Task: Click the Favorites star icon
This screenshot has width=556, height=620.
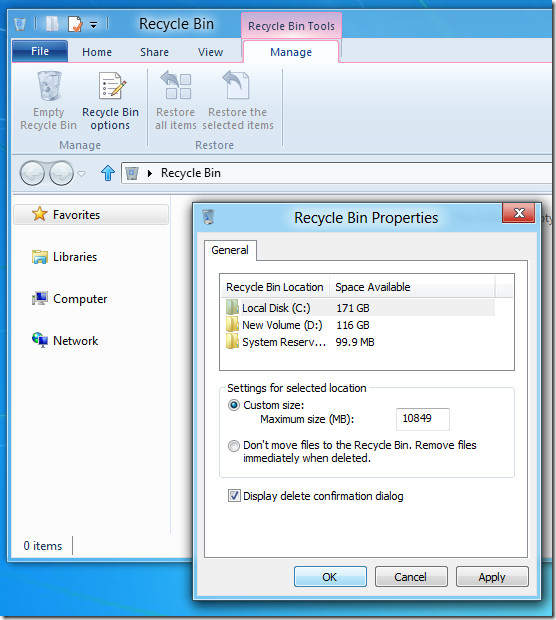Action: pos(40,214)
